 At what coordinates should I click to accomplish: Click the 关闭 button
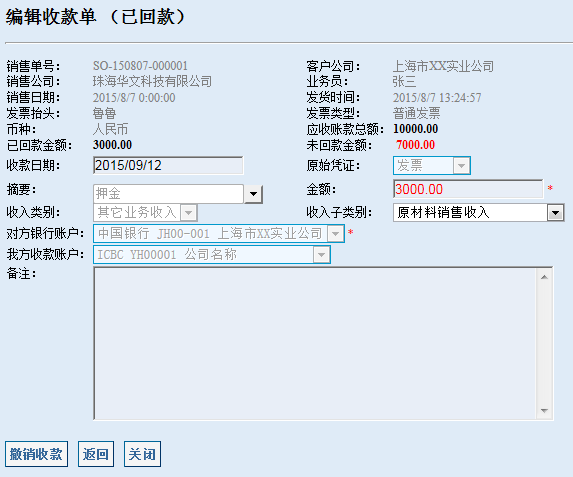coord(142,454)
